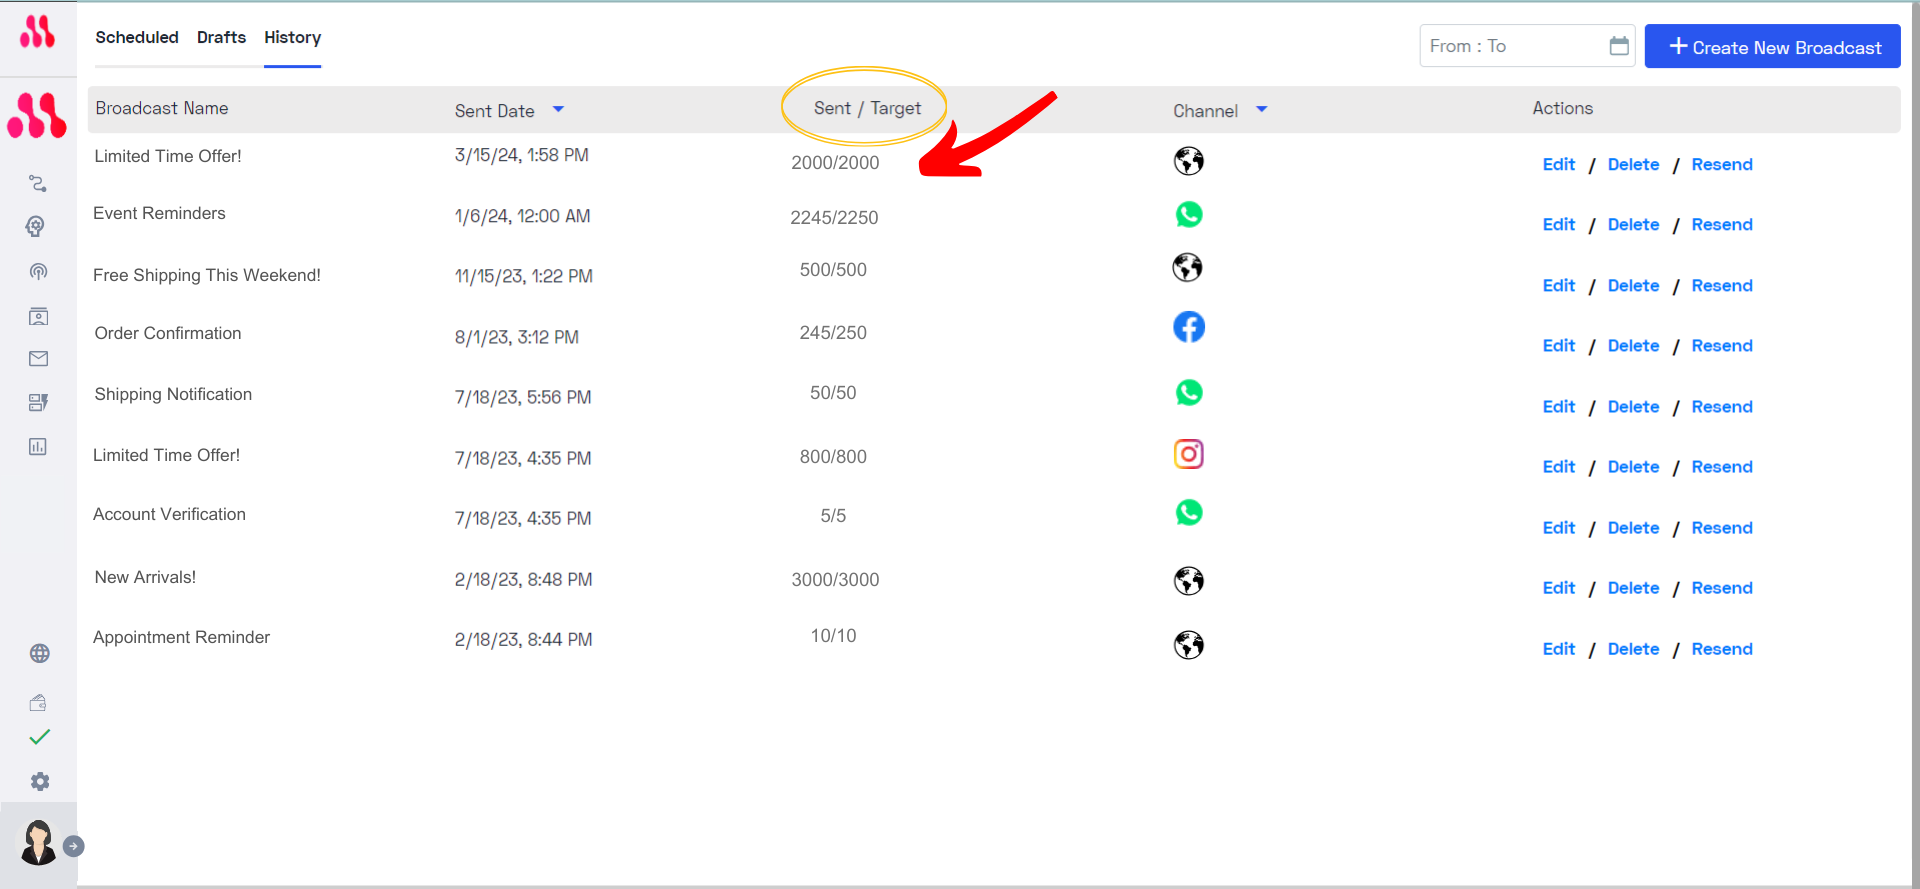This screenshot has width=1920, height=889.
Task: Select the Event Reminders broadcast name
Action: point(159,213)
